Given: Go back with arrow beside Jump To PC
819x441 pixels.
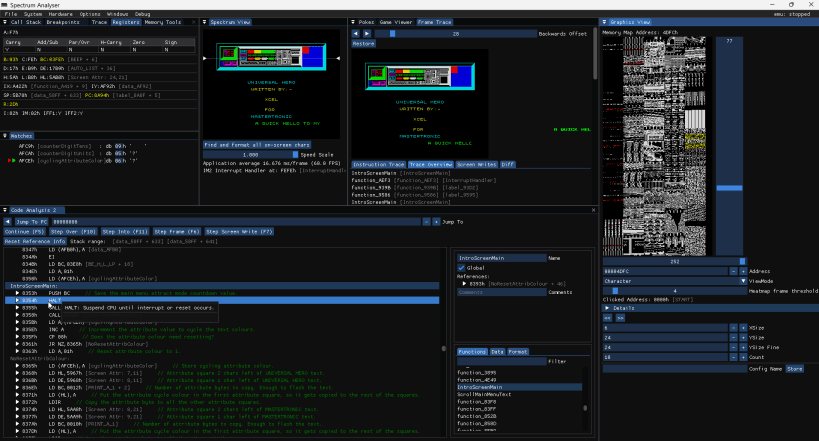Looking at the screenshot, I should coord(7,222).
